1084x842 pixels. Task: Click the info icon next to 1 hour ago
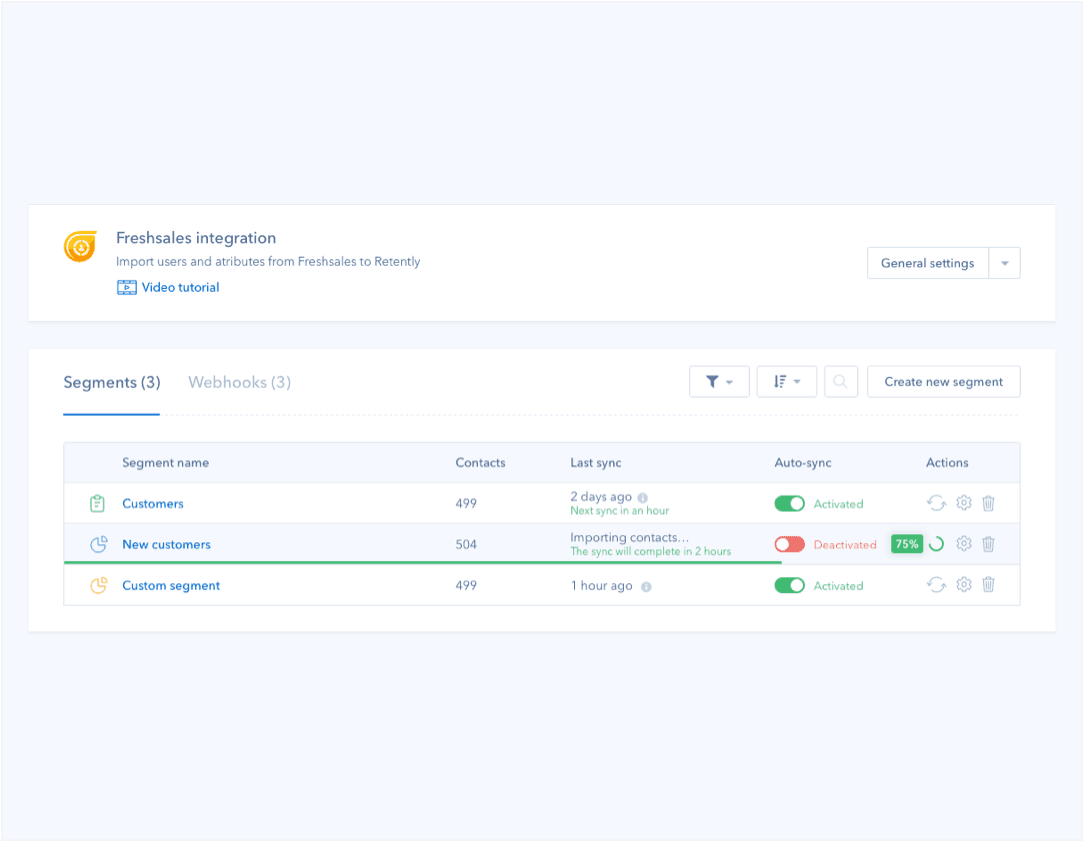(x=646, y=587)
